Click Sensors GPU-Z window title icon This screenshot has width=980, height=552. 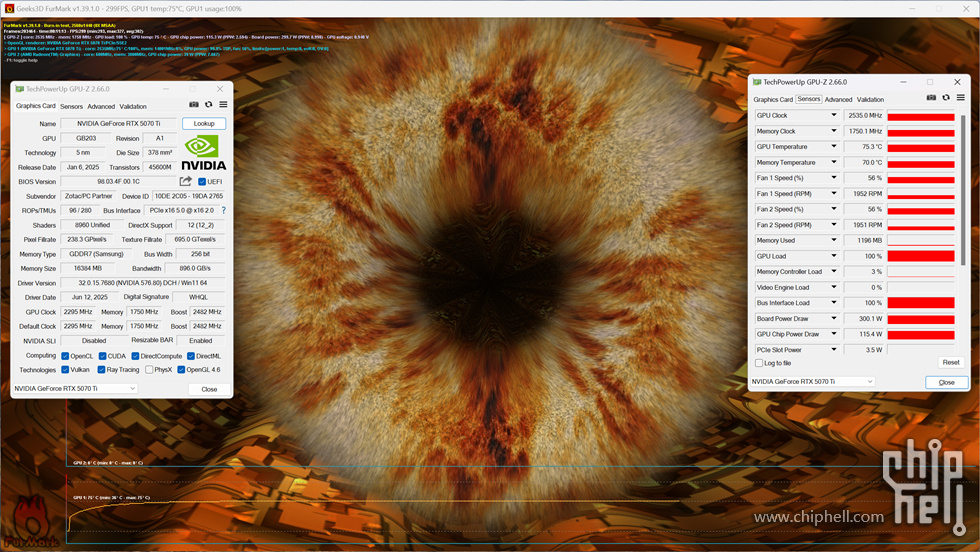(x=757, y=82)
